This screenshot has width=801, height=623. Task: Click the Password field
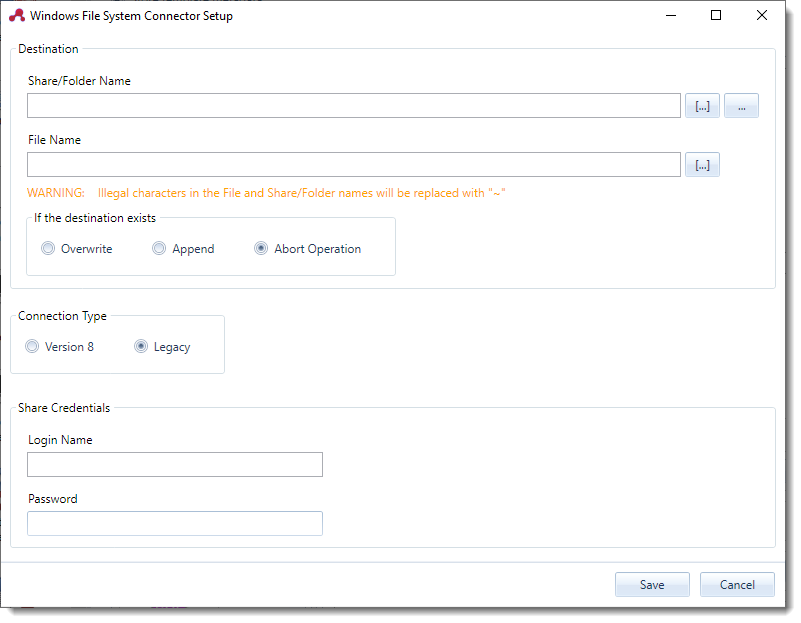(175, 524)
